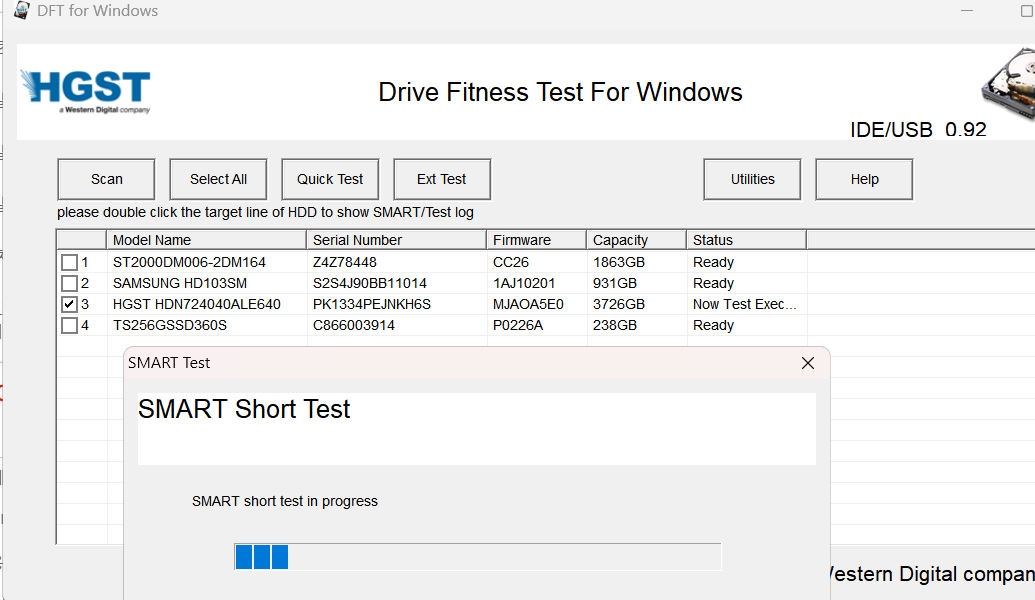Click capacity value 3726GB
The width and height of the screenshot is (1035, 600).
tap(618, 304)
